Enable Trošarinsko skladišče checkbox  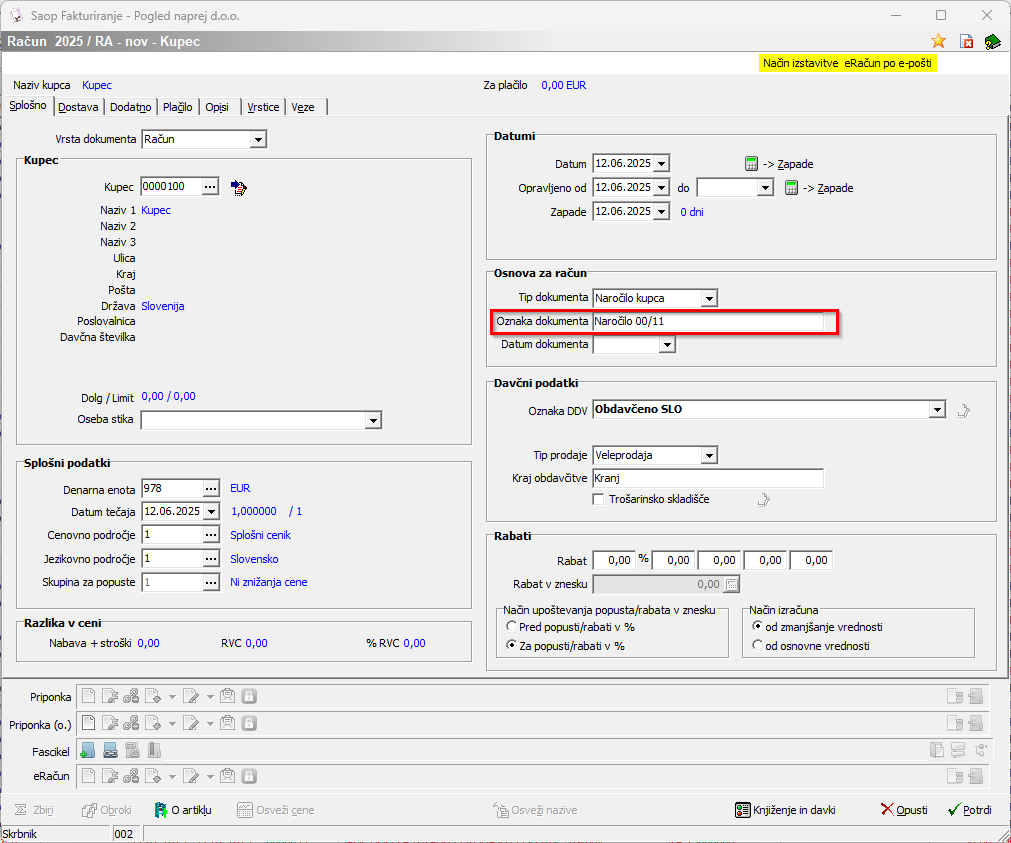click(x=599, y=499)
